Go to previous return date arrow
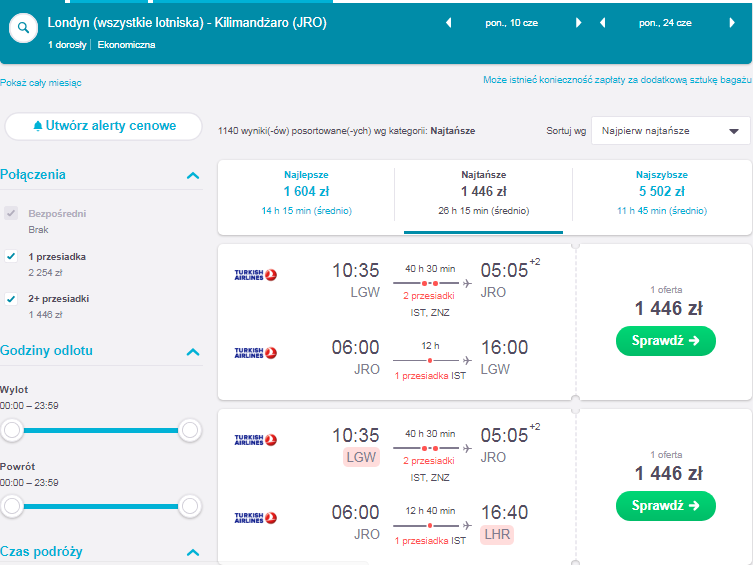This screenshot has width=753, height=565. pos(602,23)
